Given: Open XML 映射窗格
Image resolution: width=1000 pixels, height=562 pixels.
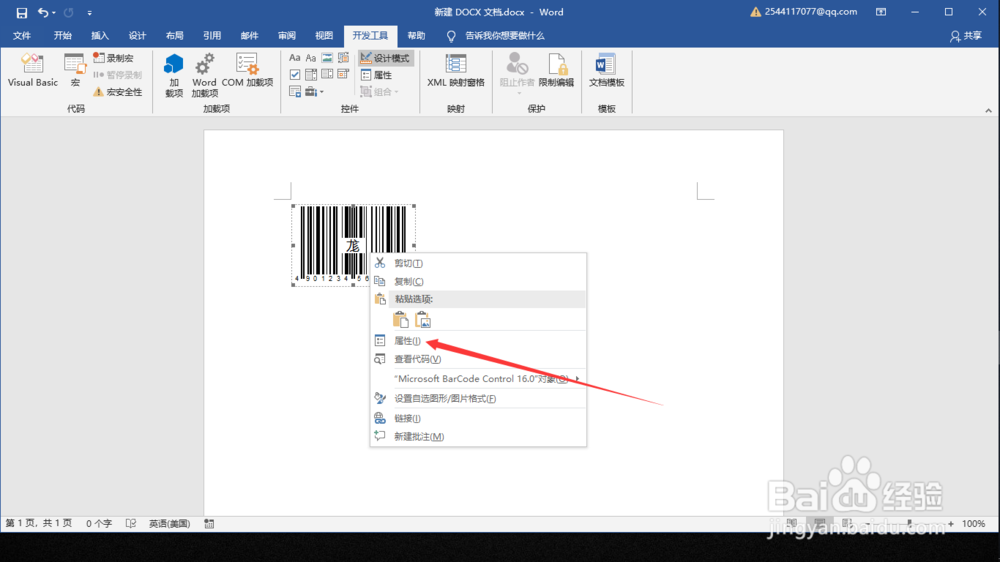Looking at the screenshot, I should click(x=455, y=70).
